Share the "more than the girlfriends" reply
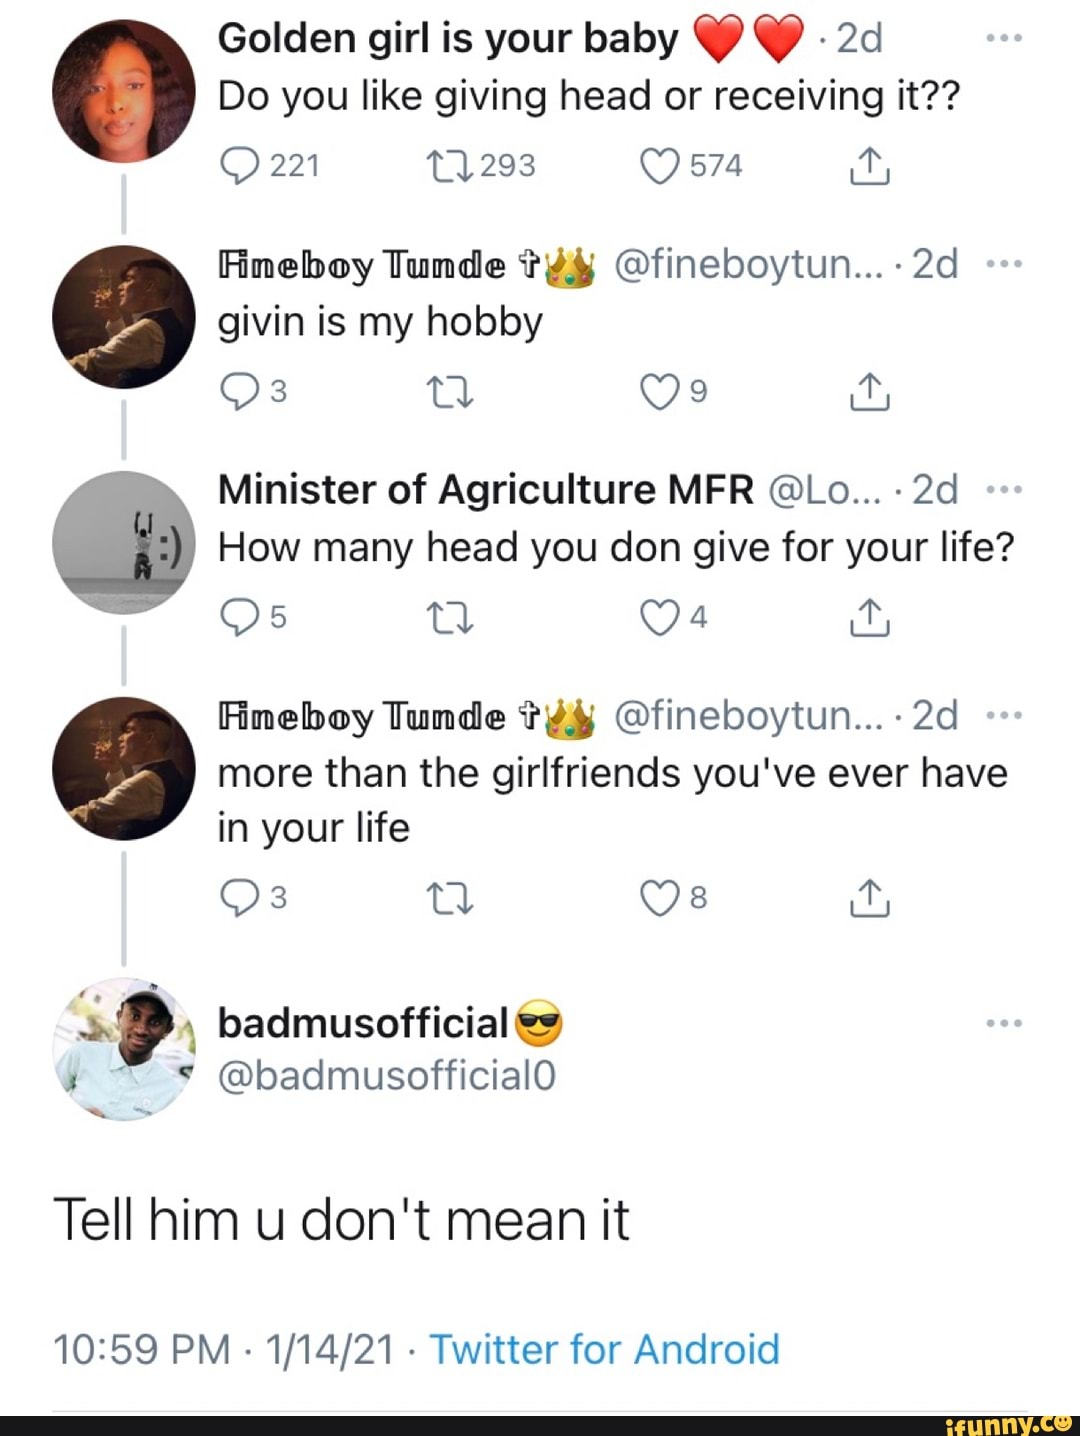The image size is (1080, 1436). (x=869, y=899)
